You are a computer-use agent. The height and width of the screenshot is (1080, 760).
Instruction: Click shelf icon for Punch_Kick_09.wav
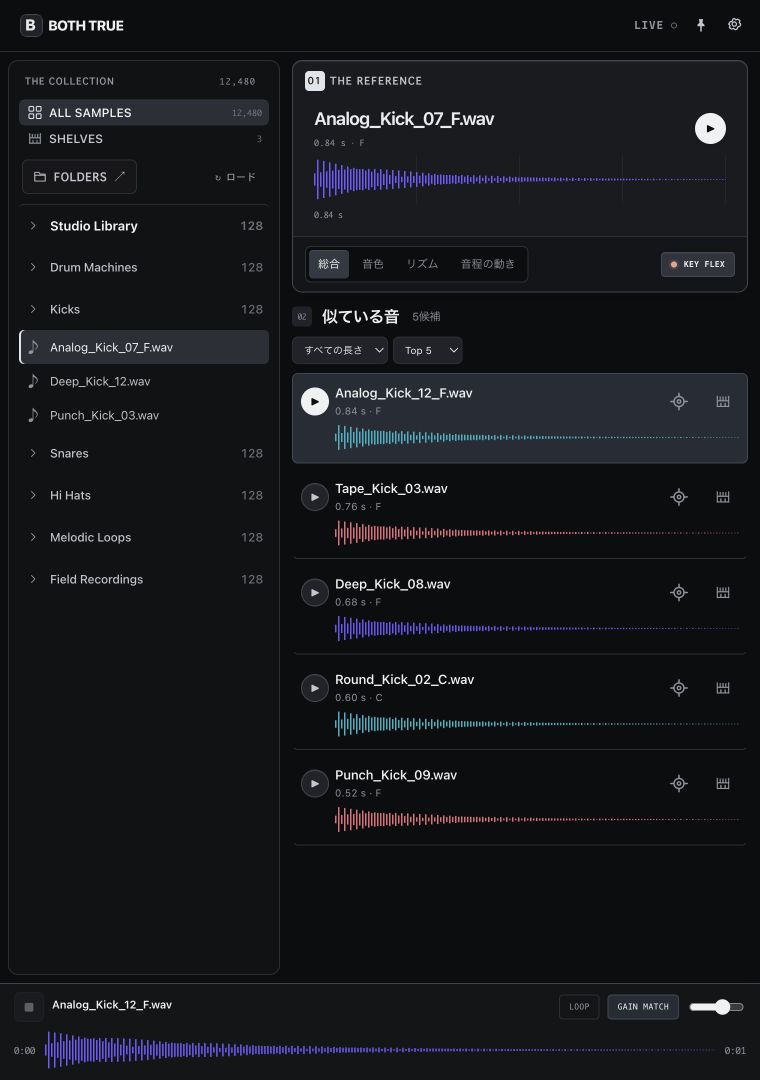[723, 783]
